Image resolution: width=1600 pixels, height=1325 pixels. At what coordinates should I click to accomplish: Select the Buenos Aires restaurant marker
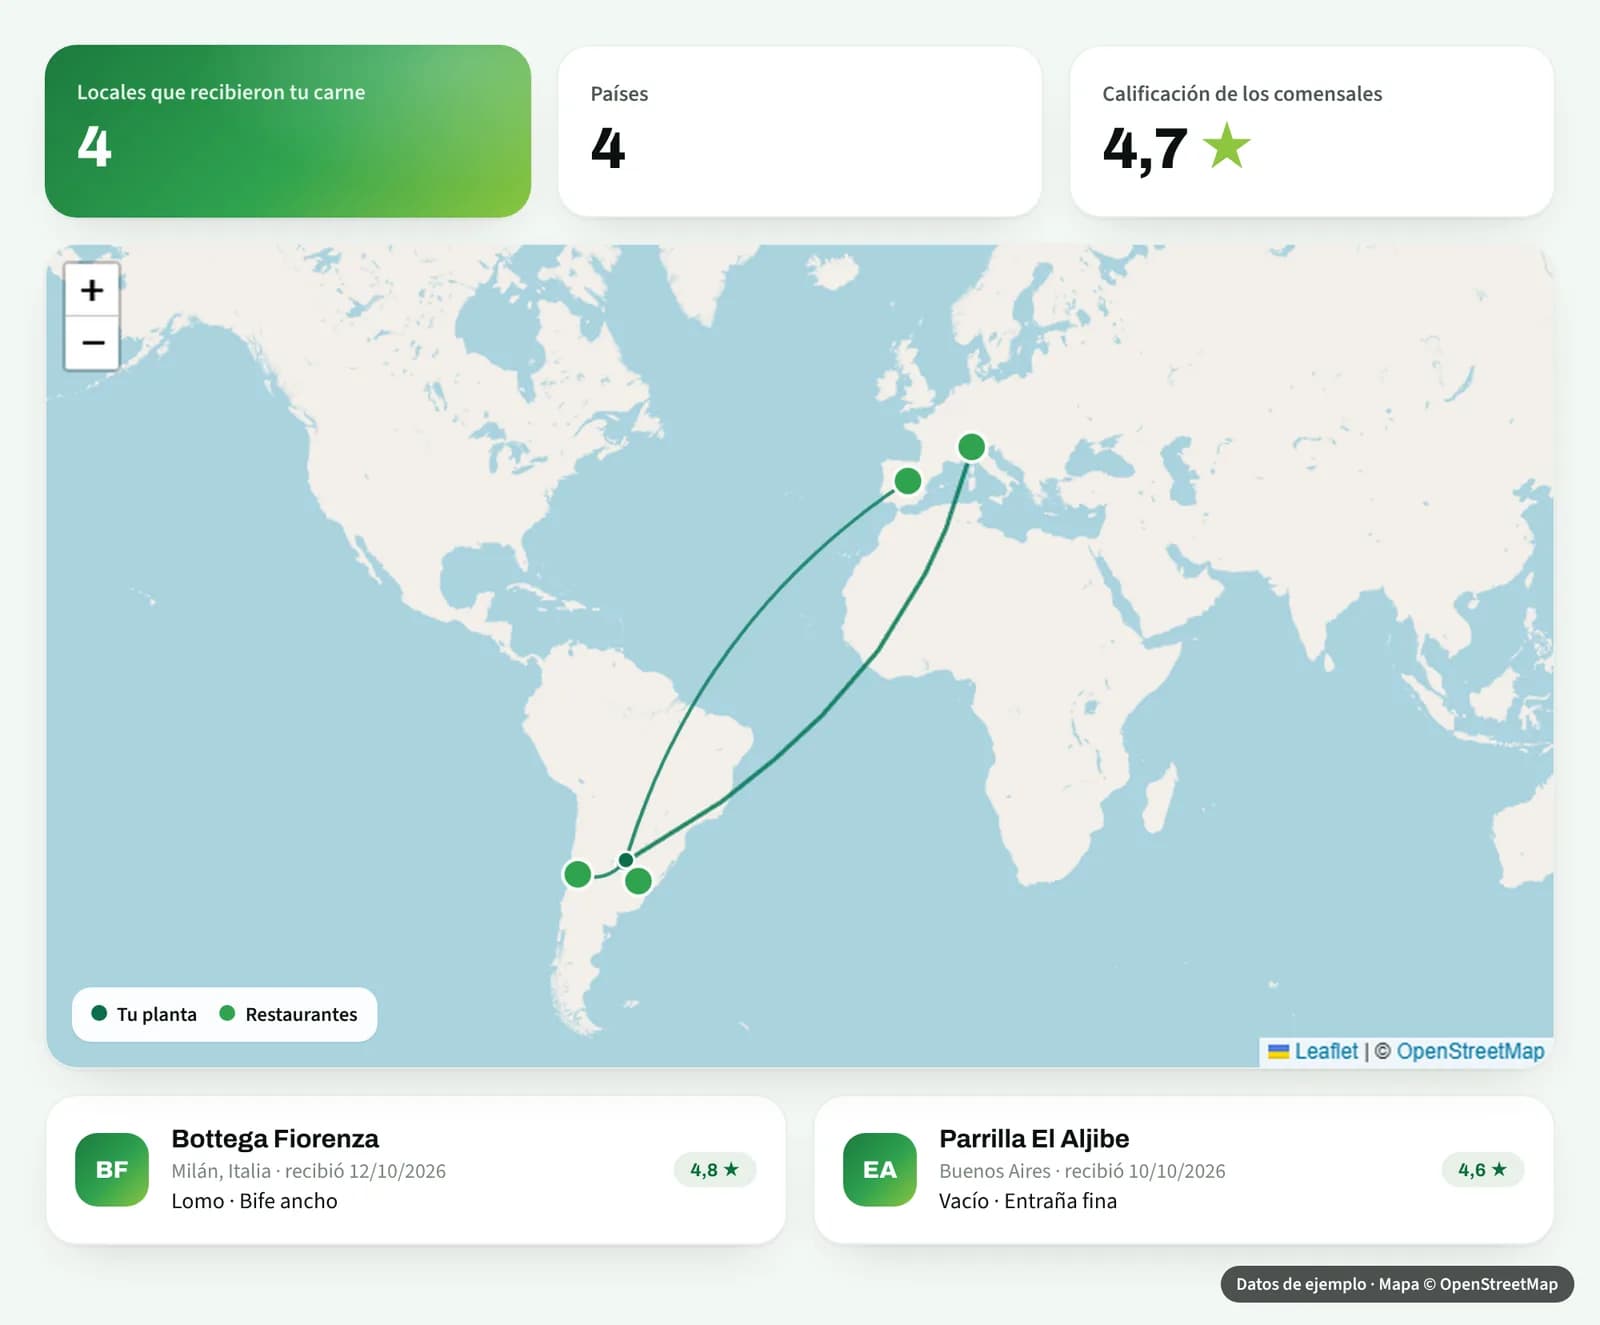(638, 881)
